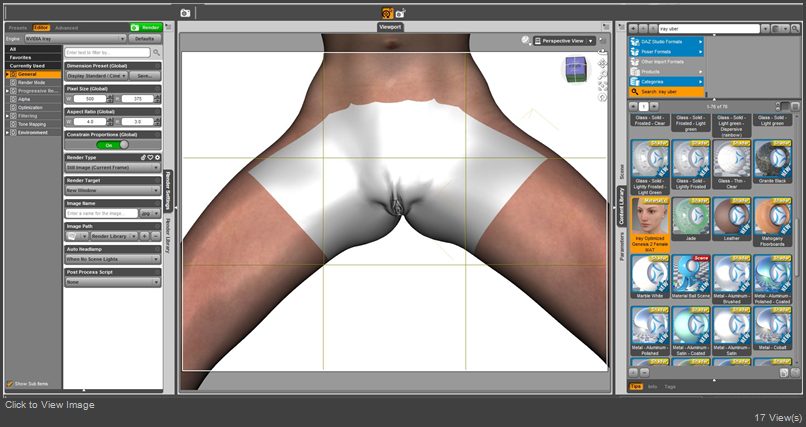The height and width of the screenshot is (427, 806).
Task: Switch to the Editor tab
Action: coord(41,28)
